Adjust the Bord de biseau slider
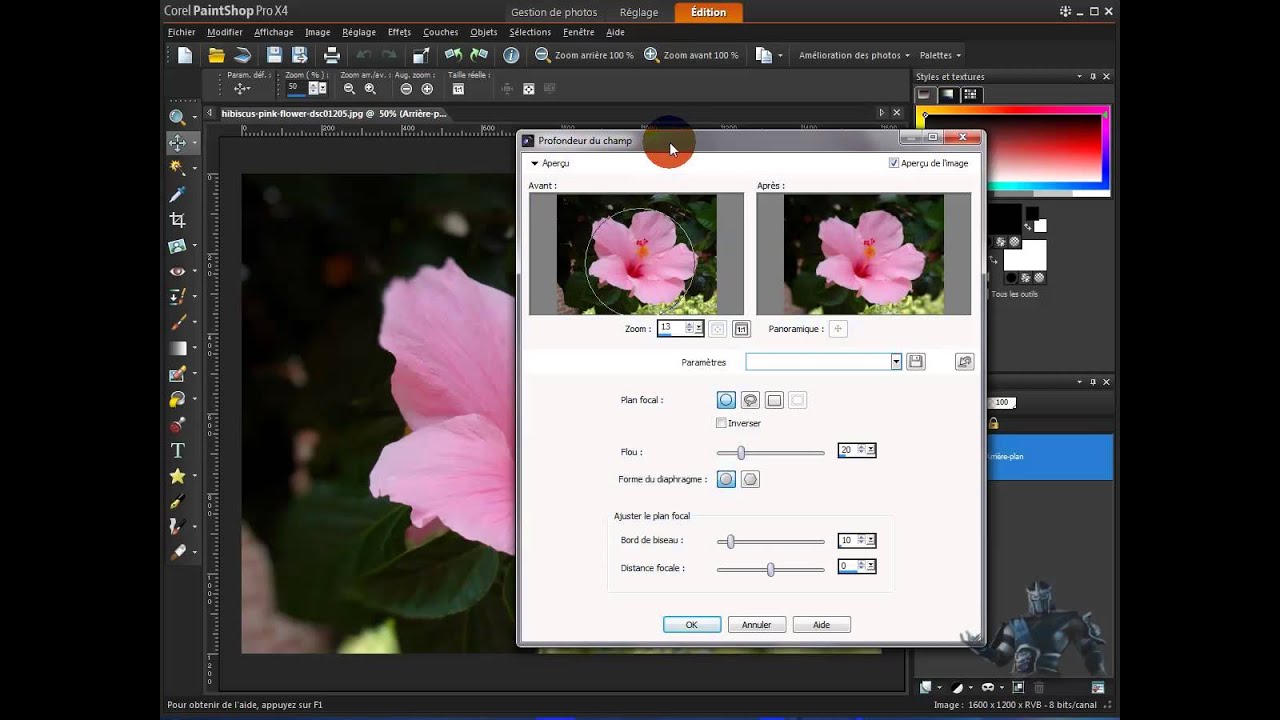 coord(770,541)
